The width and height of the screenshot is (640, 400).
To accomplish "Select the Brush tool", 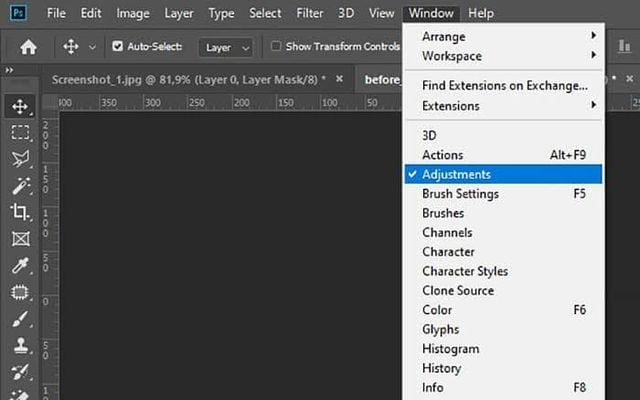I will [20, 319].
